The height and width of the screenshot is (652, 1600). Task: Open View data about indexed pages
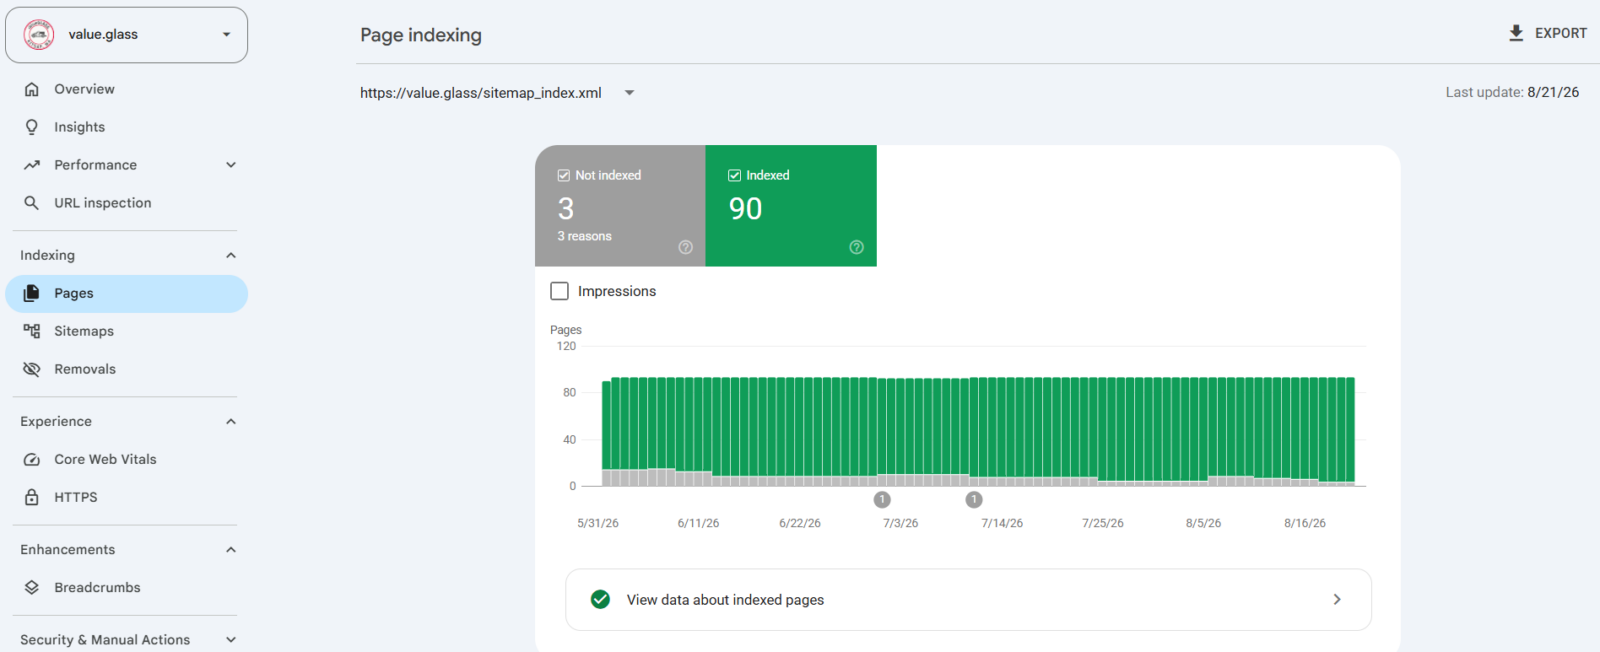[968, 599]
